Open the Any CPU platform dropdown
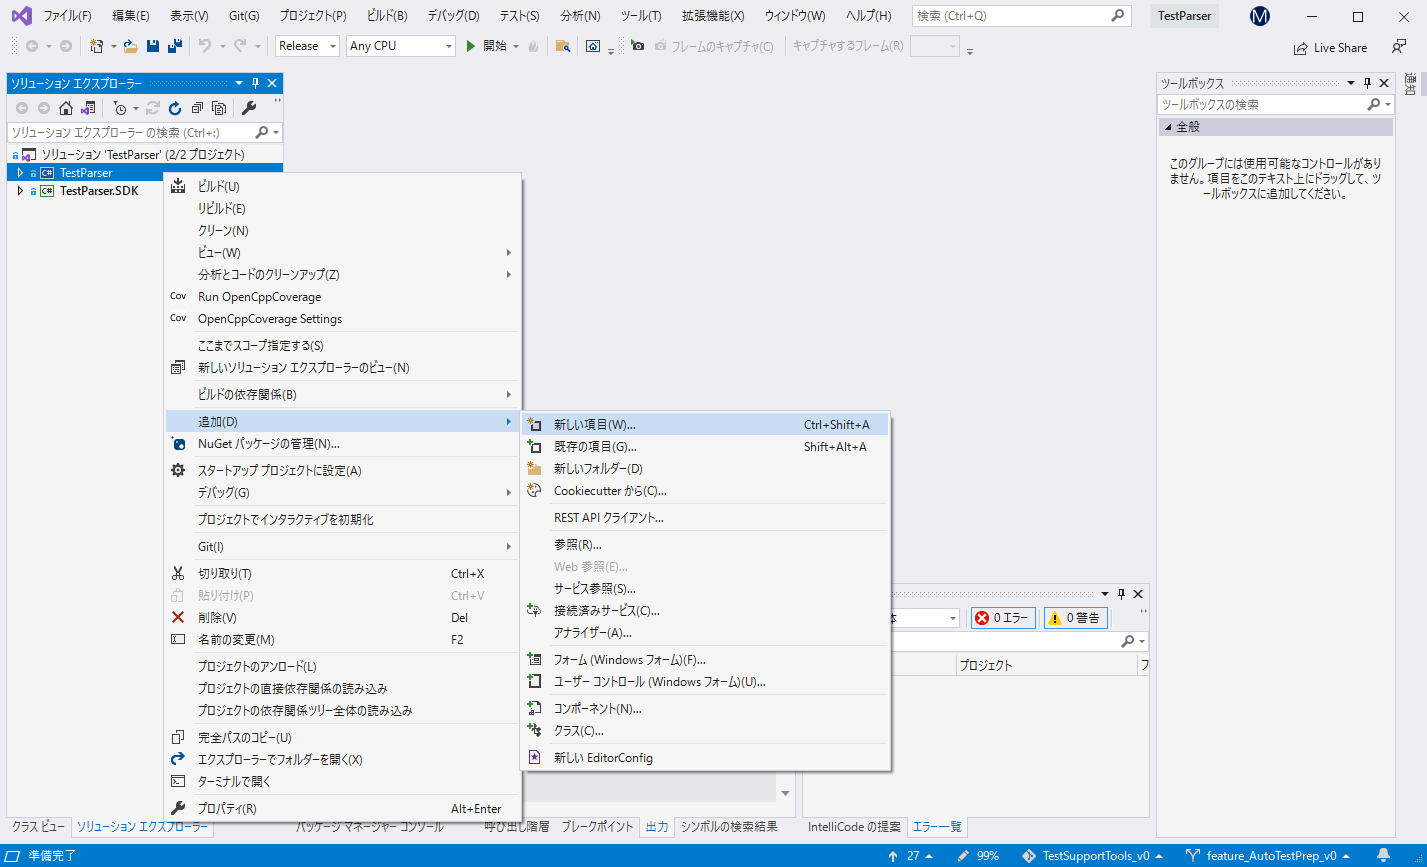1427x867 pixels. click(x=400, y=45)
